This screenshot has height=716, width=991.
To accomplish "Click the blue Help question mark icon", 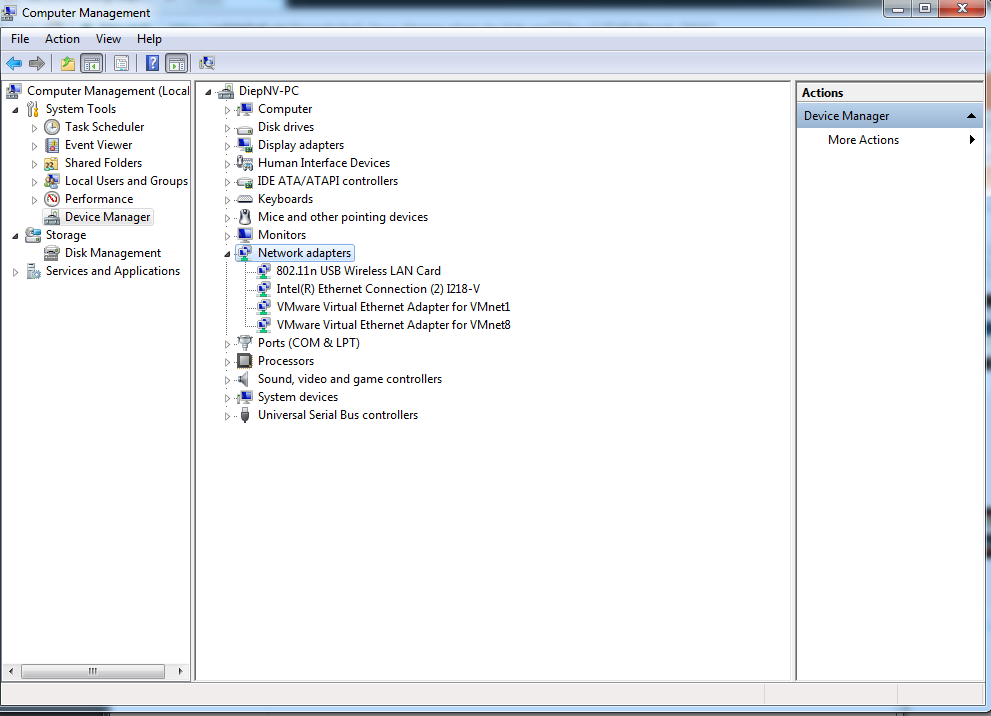I will click(152, 63).
